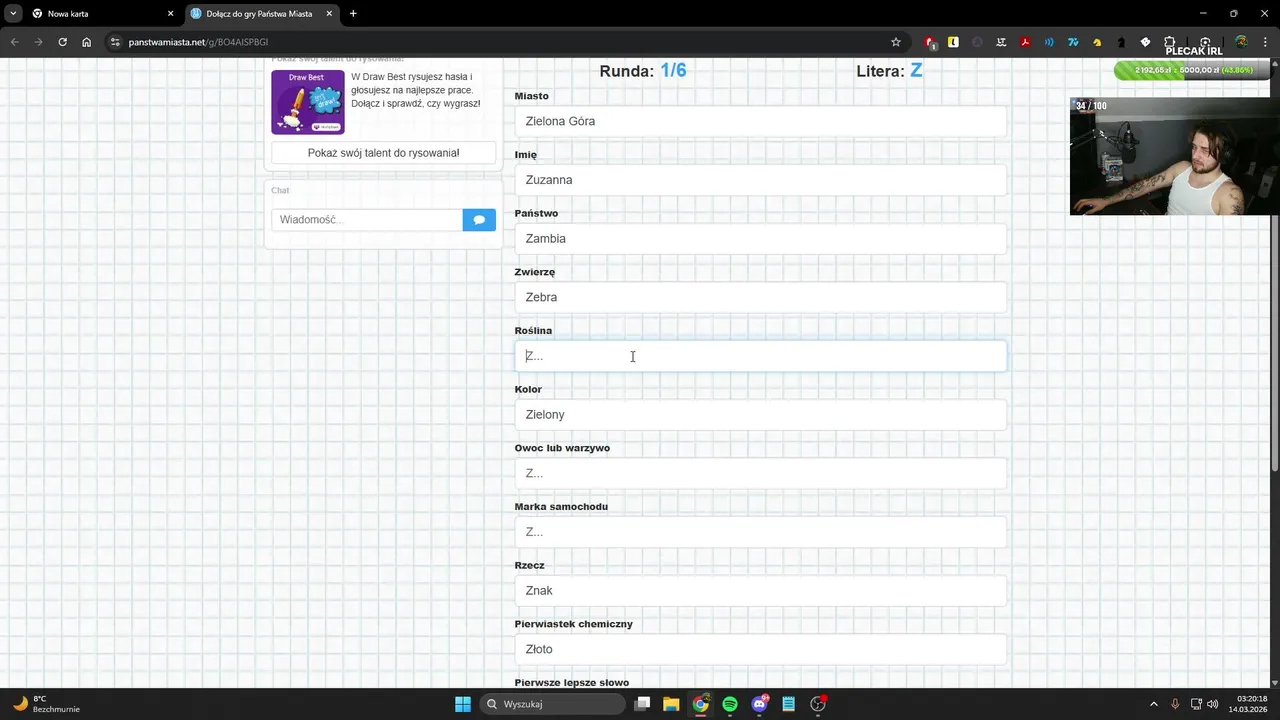The image size is (1280, 720).
Task: View site information icon in address bar
Action: tap(115, 42)
